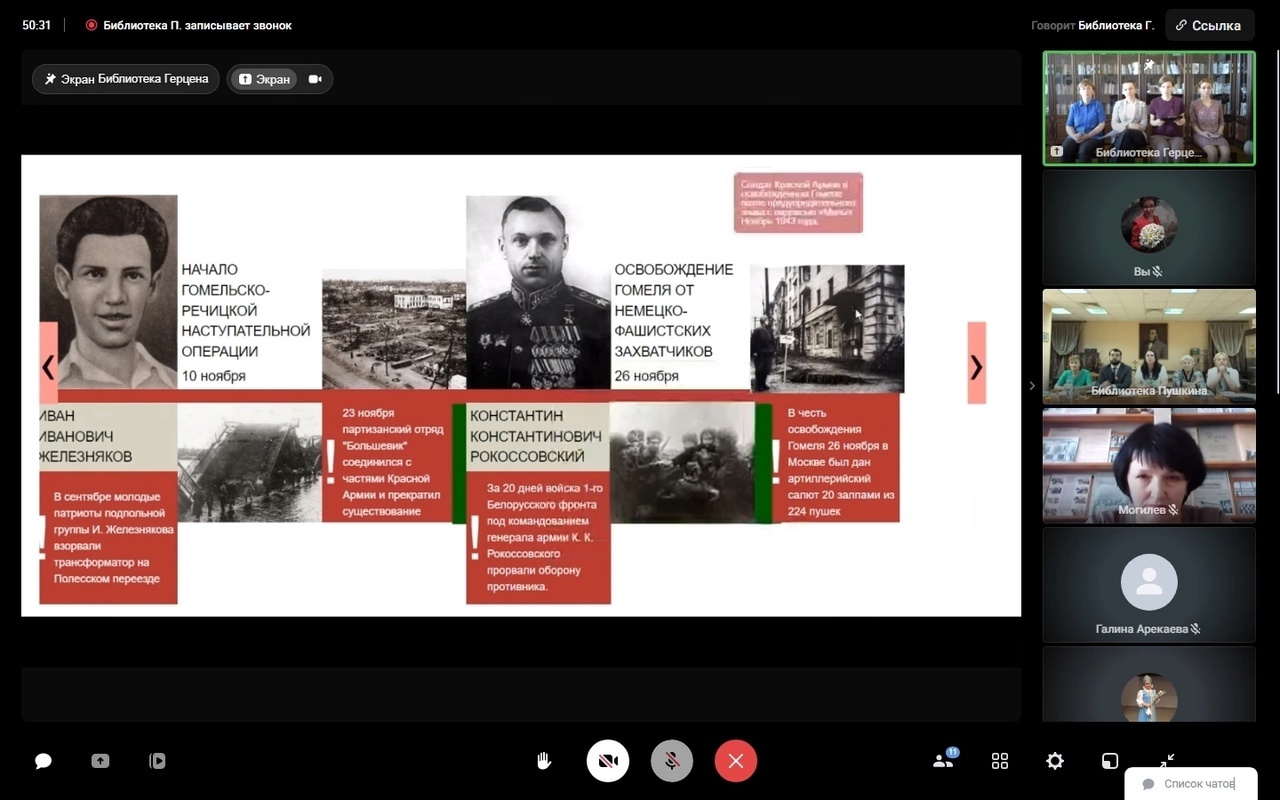
Task: Unmute the microphone
Action: click(672, 761)
